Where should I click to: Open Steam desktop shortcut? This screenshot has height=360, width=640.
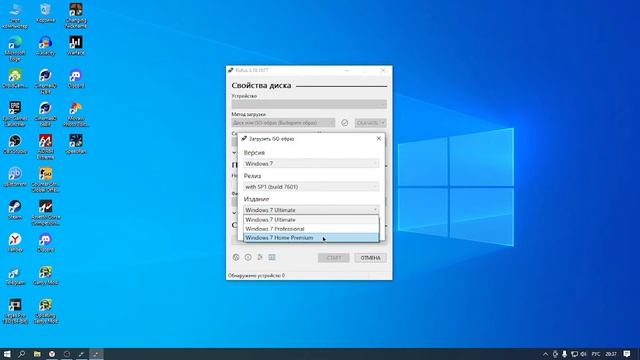click(15, 209)
